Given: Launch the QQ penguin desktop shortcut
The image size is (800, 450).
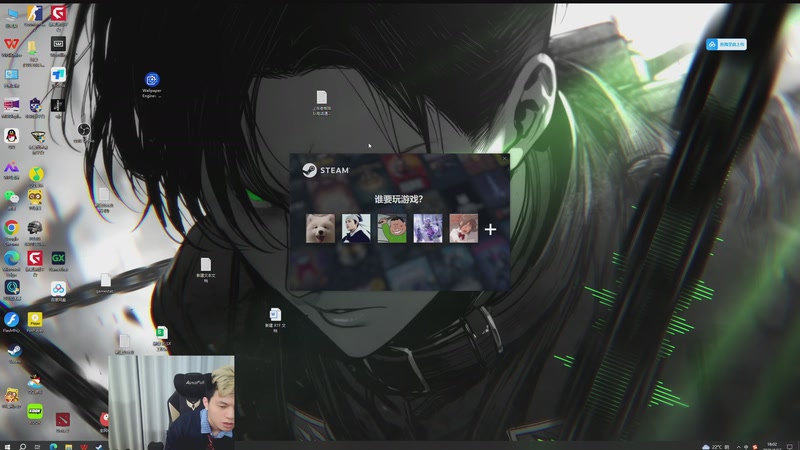Looking at the screenshot, I should tap(11, 139).
